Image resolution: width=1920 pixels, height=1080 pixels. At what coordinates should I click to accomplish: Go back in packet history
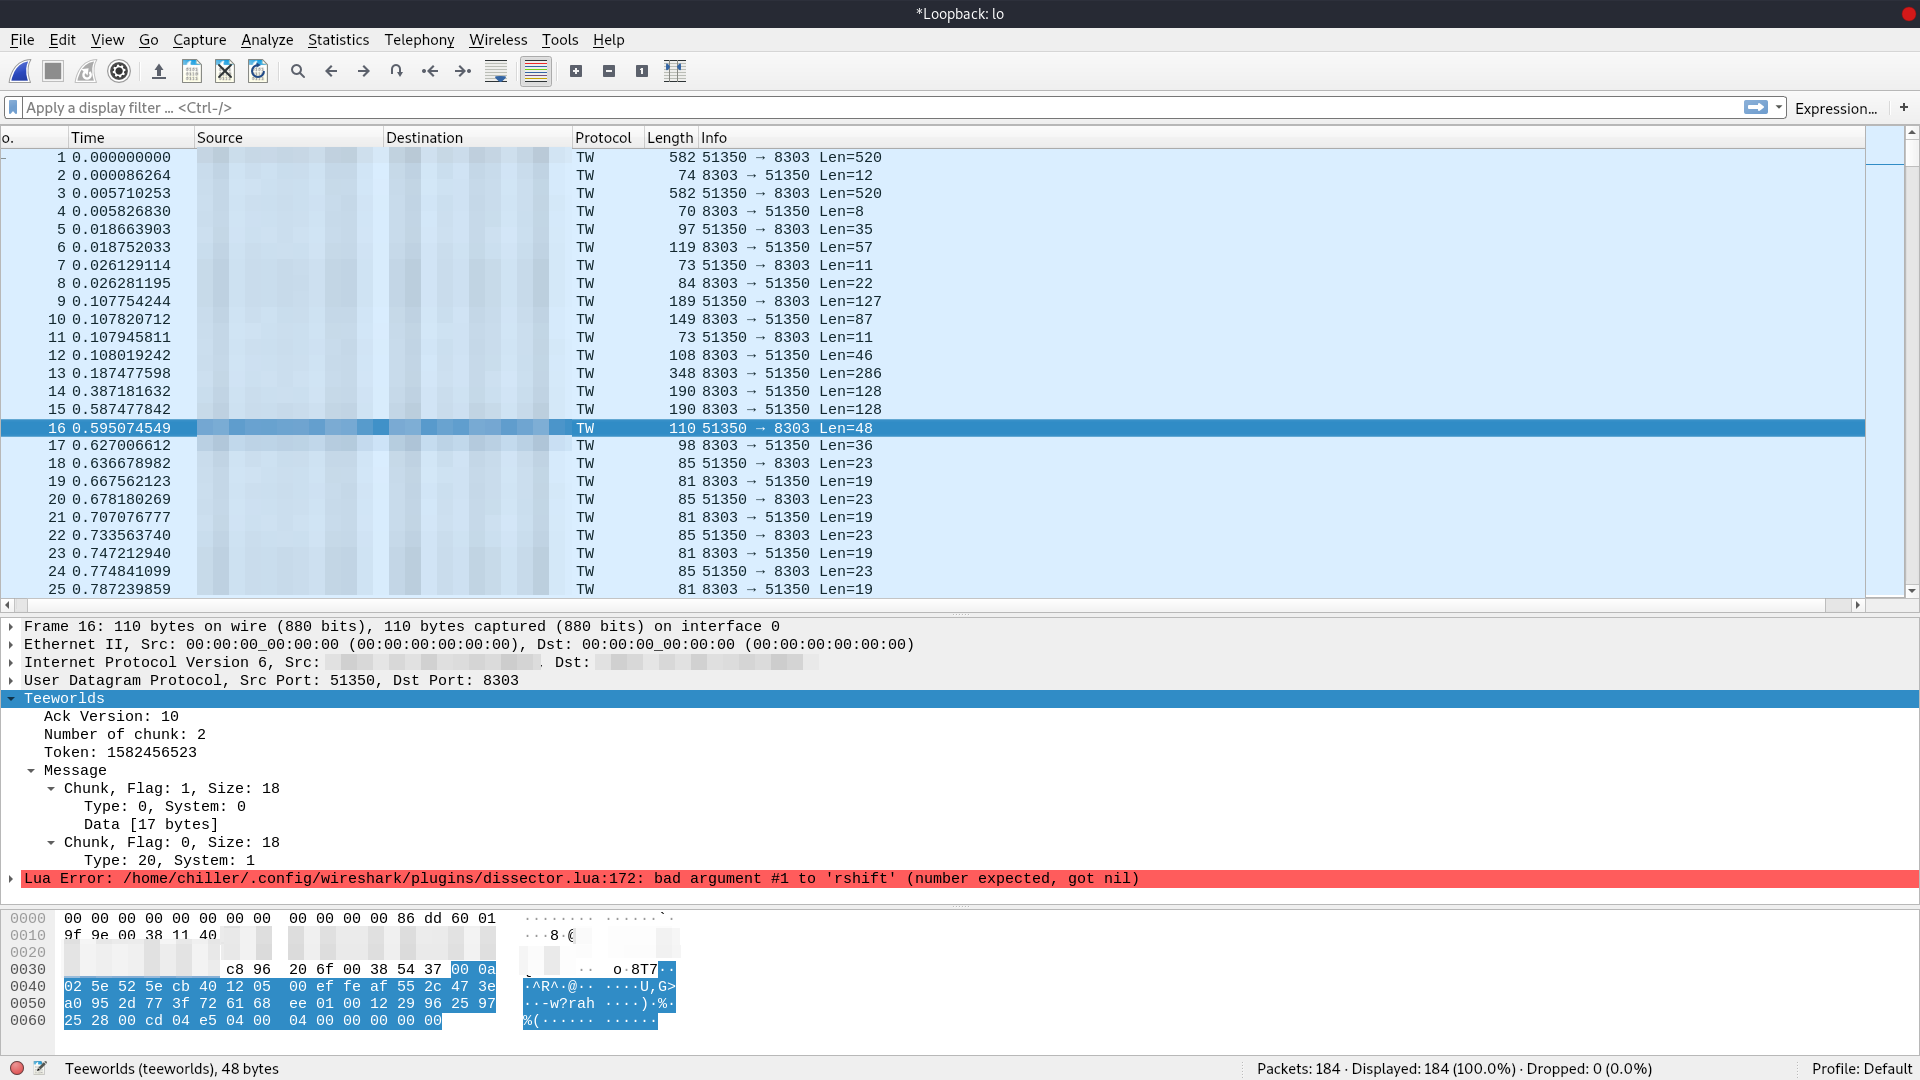click(331, 71)
